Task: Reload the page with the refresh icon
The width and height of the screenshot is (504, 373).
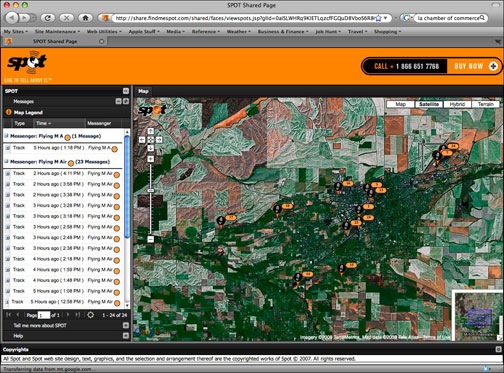Action: coord(48,18)
